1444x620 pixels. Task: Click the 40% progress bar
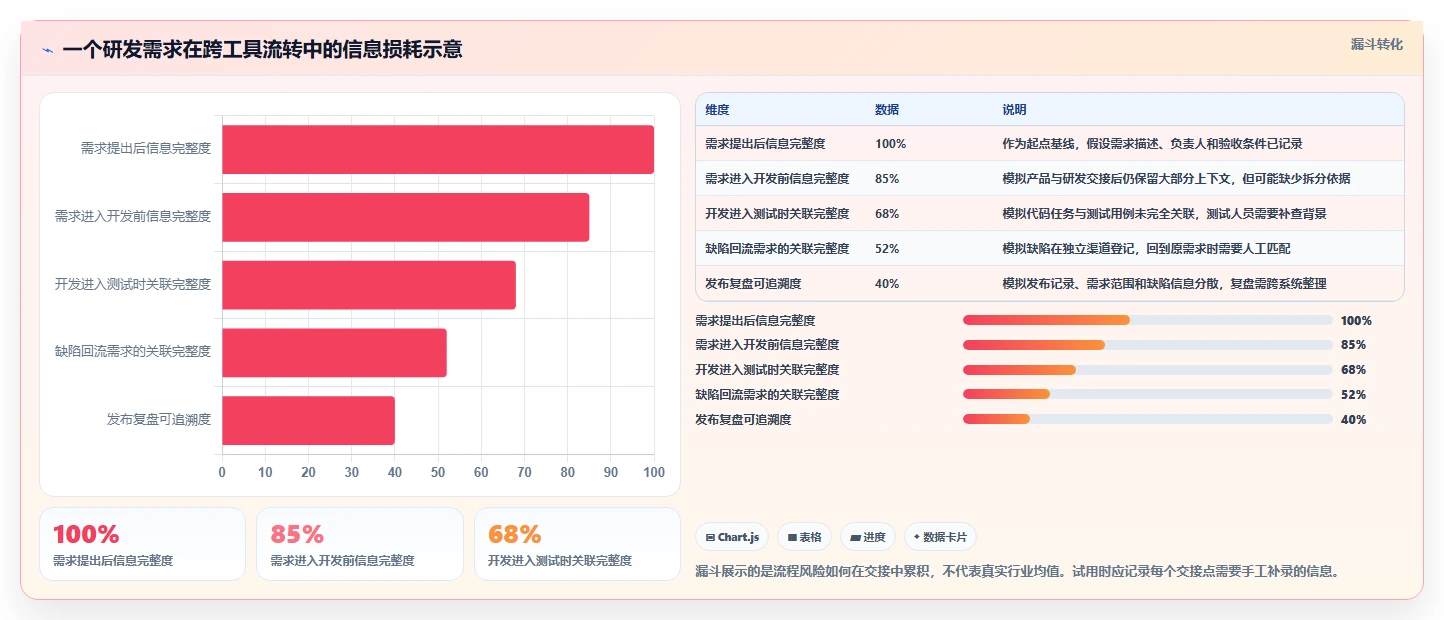(x=1147, y=420)
